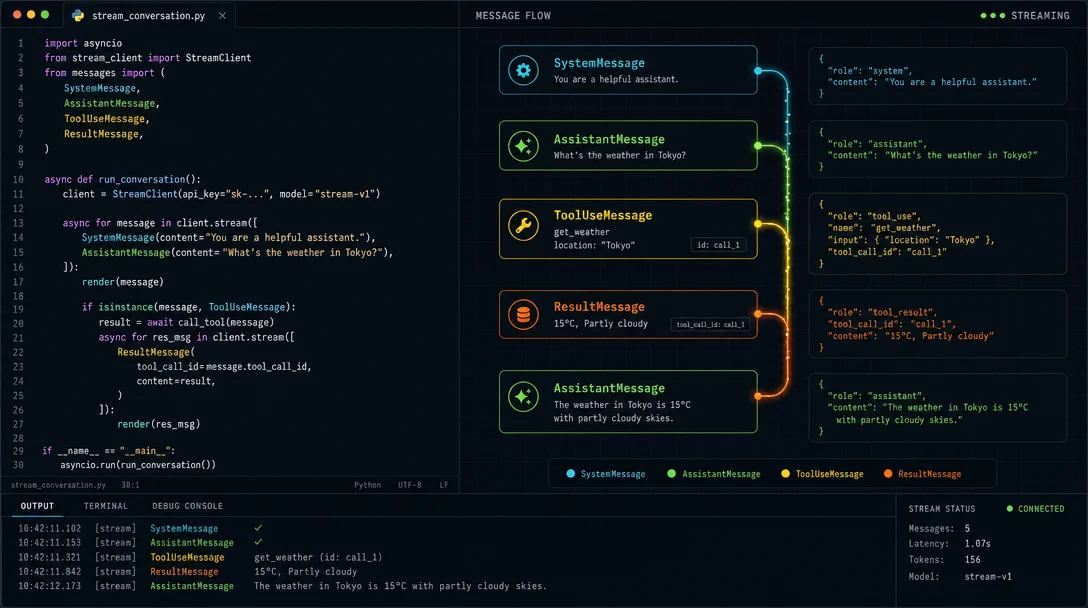The width and height of the screenshot is (1088, 608).
Task: Click 'asyncio.run(run_conversation())' on line 30
Action: [138, 465]
